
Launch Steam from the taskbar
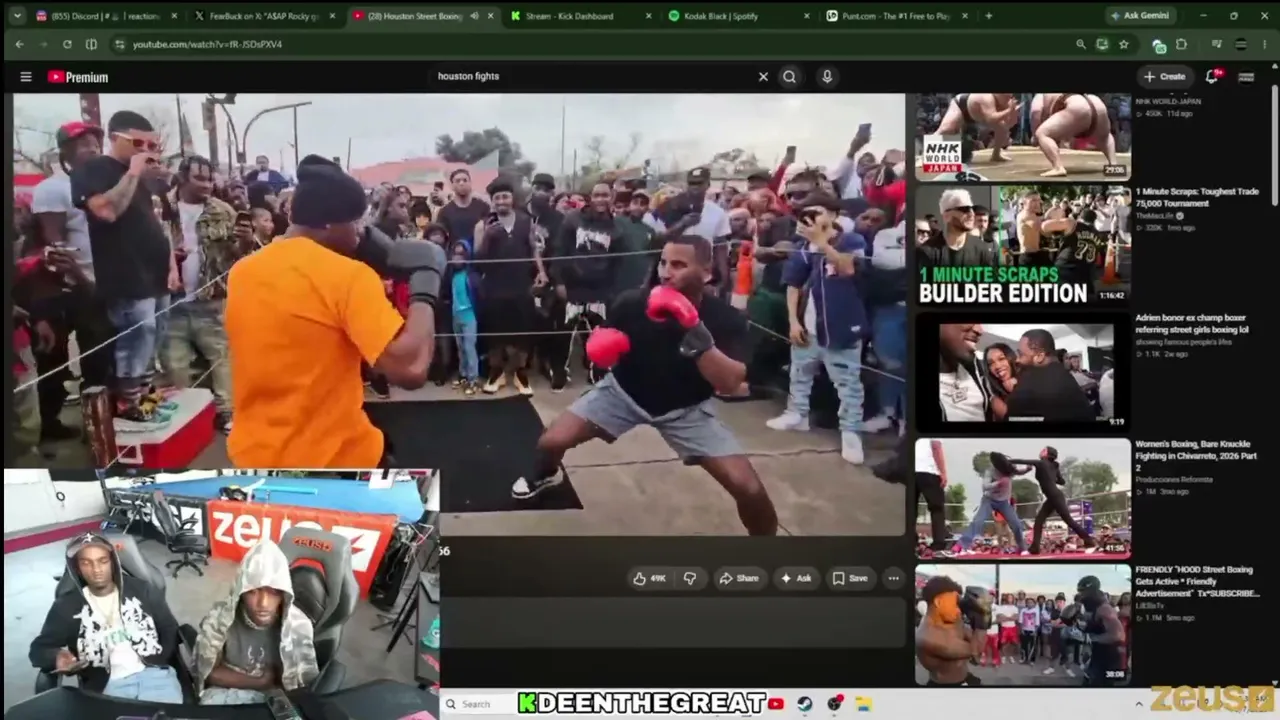tap(805, 704)
